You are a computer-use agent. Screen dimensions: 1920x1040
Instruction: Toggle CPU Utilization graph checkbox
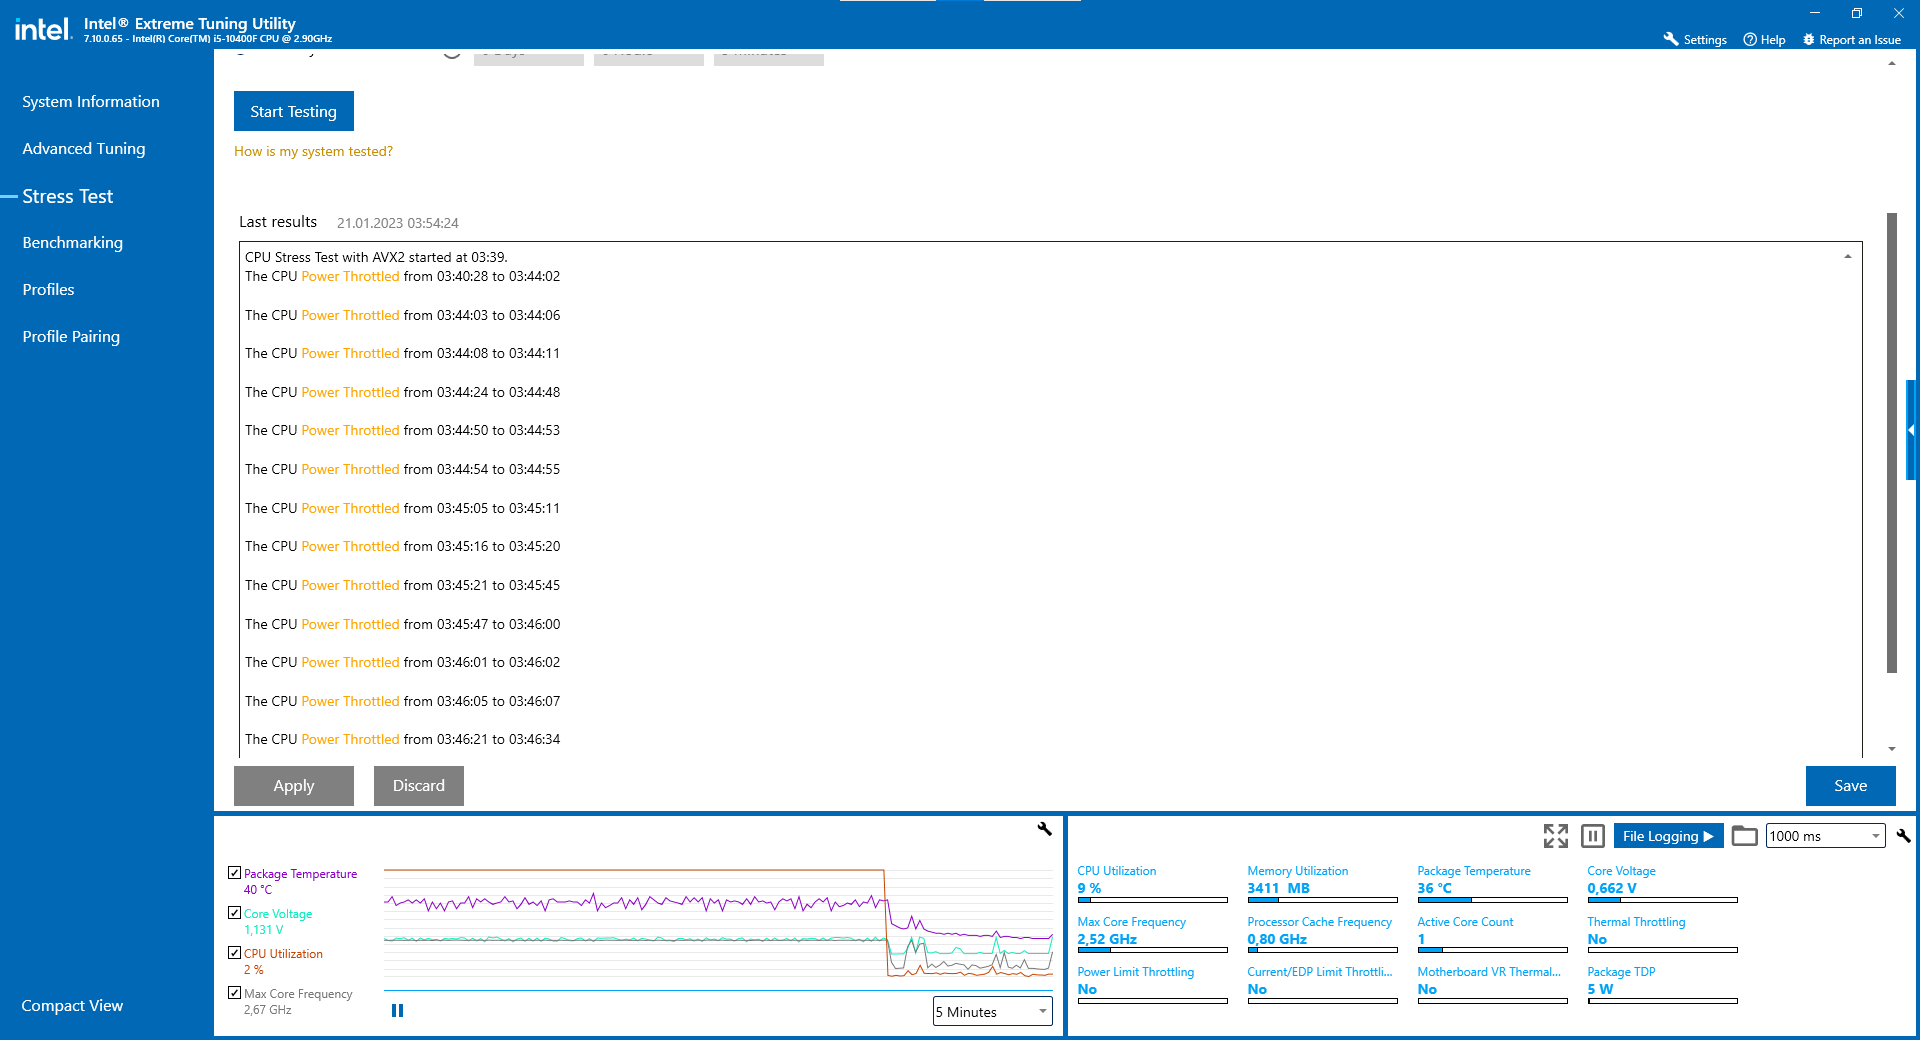click(x=234, y=952)
